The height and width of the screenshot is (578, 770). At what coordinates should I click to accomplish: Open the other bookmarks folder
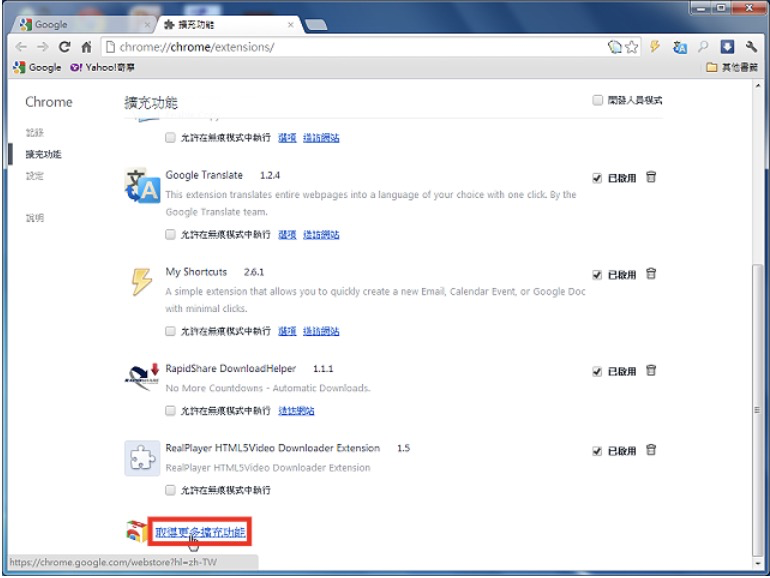tap(732, 67)
